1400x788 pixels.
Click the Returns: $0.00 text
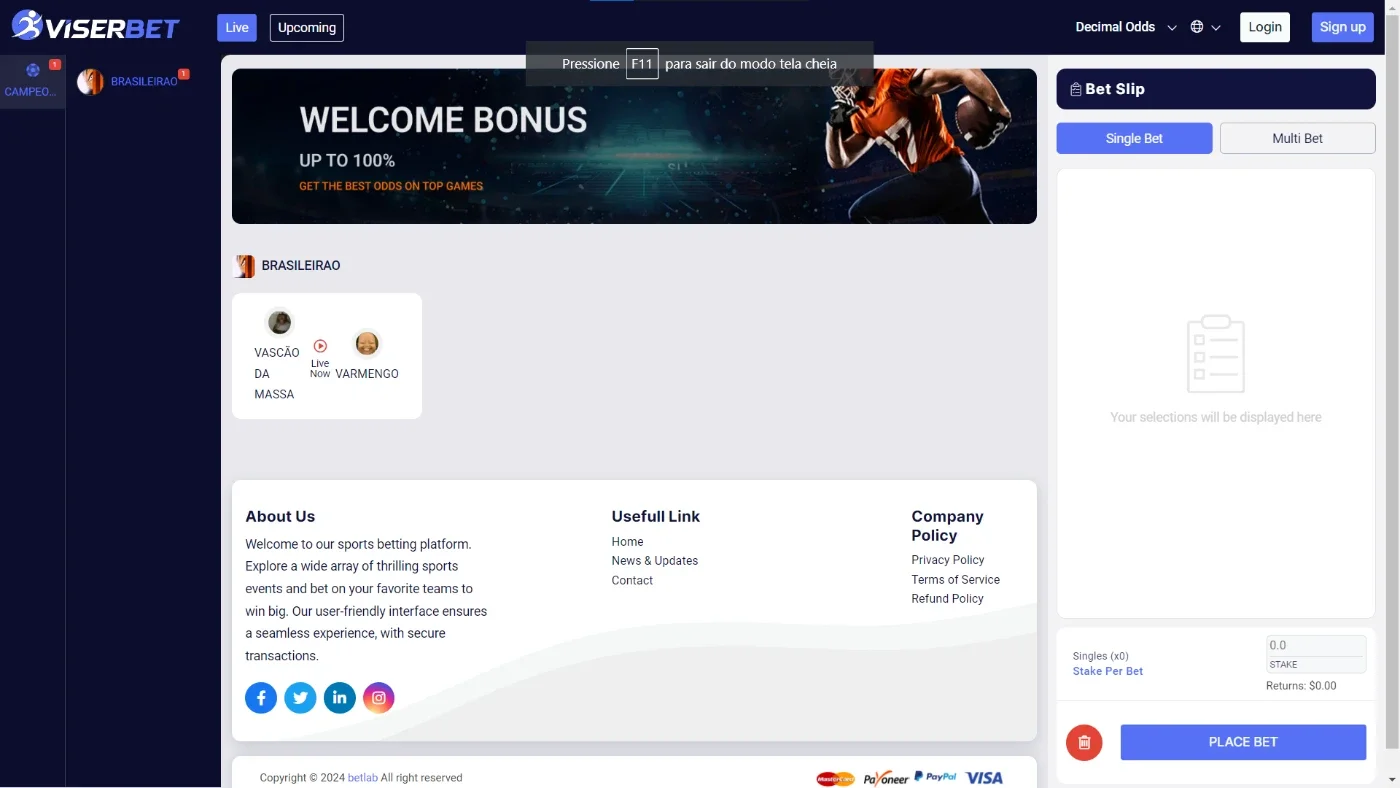[x=1301, y=686]
